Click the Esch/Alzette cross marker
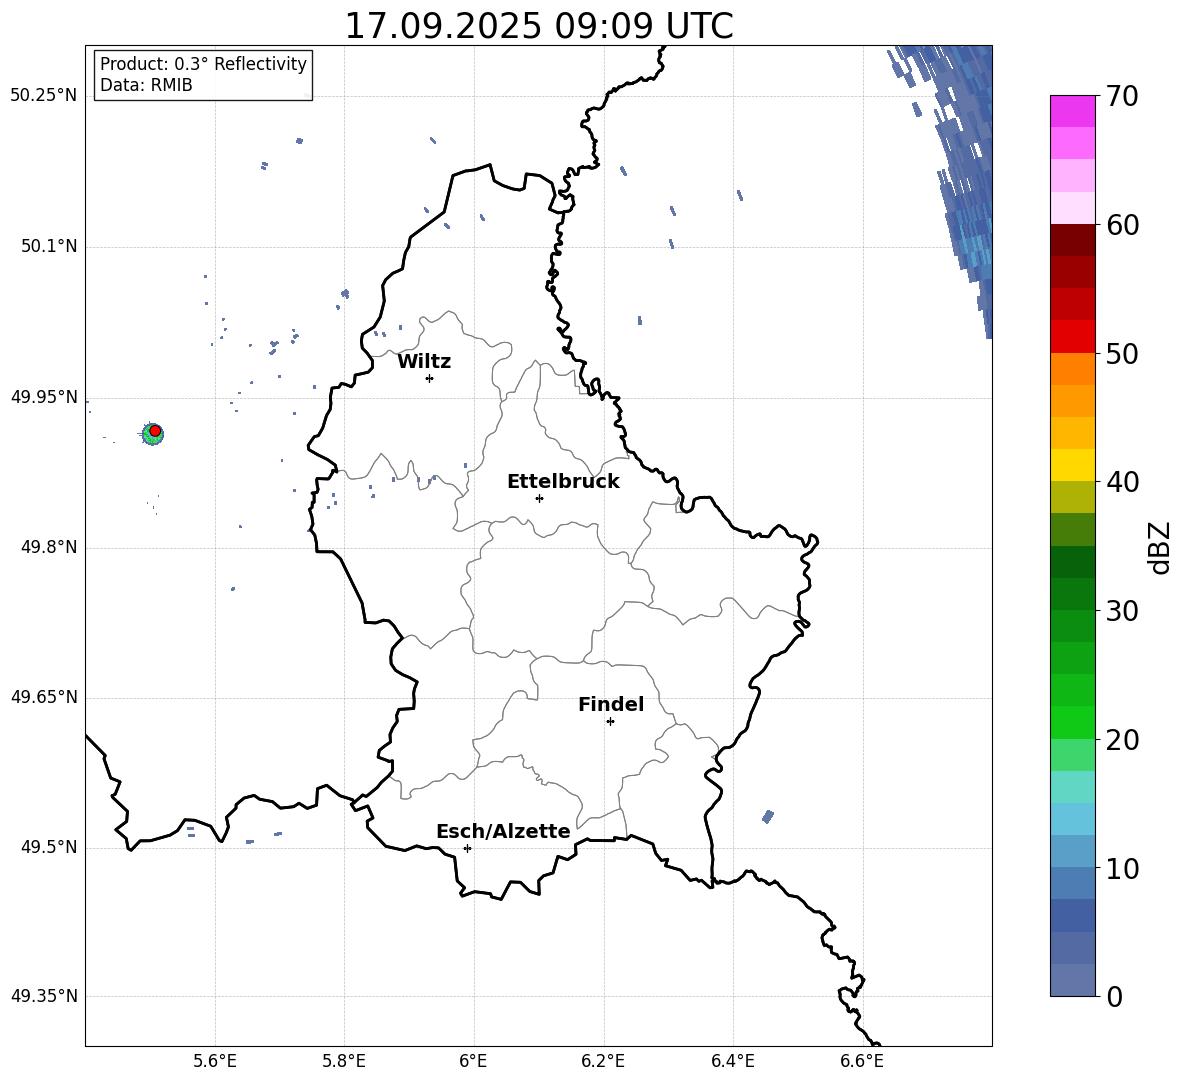The width and height of the screenshot is (1184, 1081). (467, 848)
